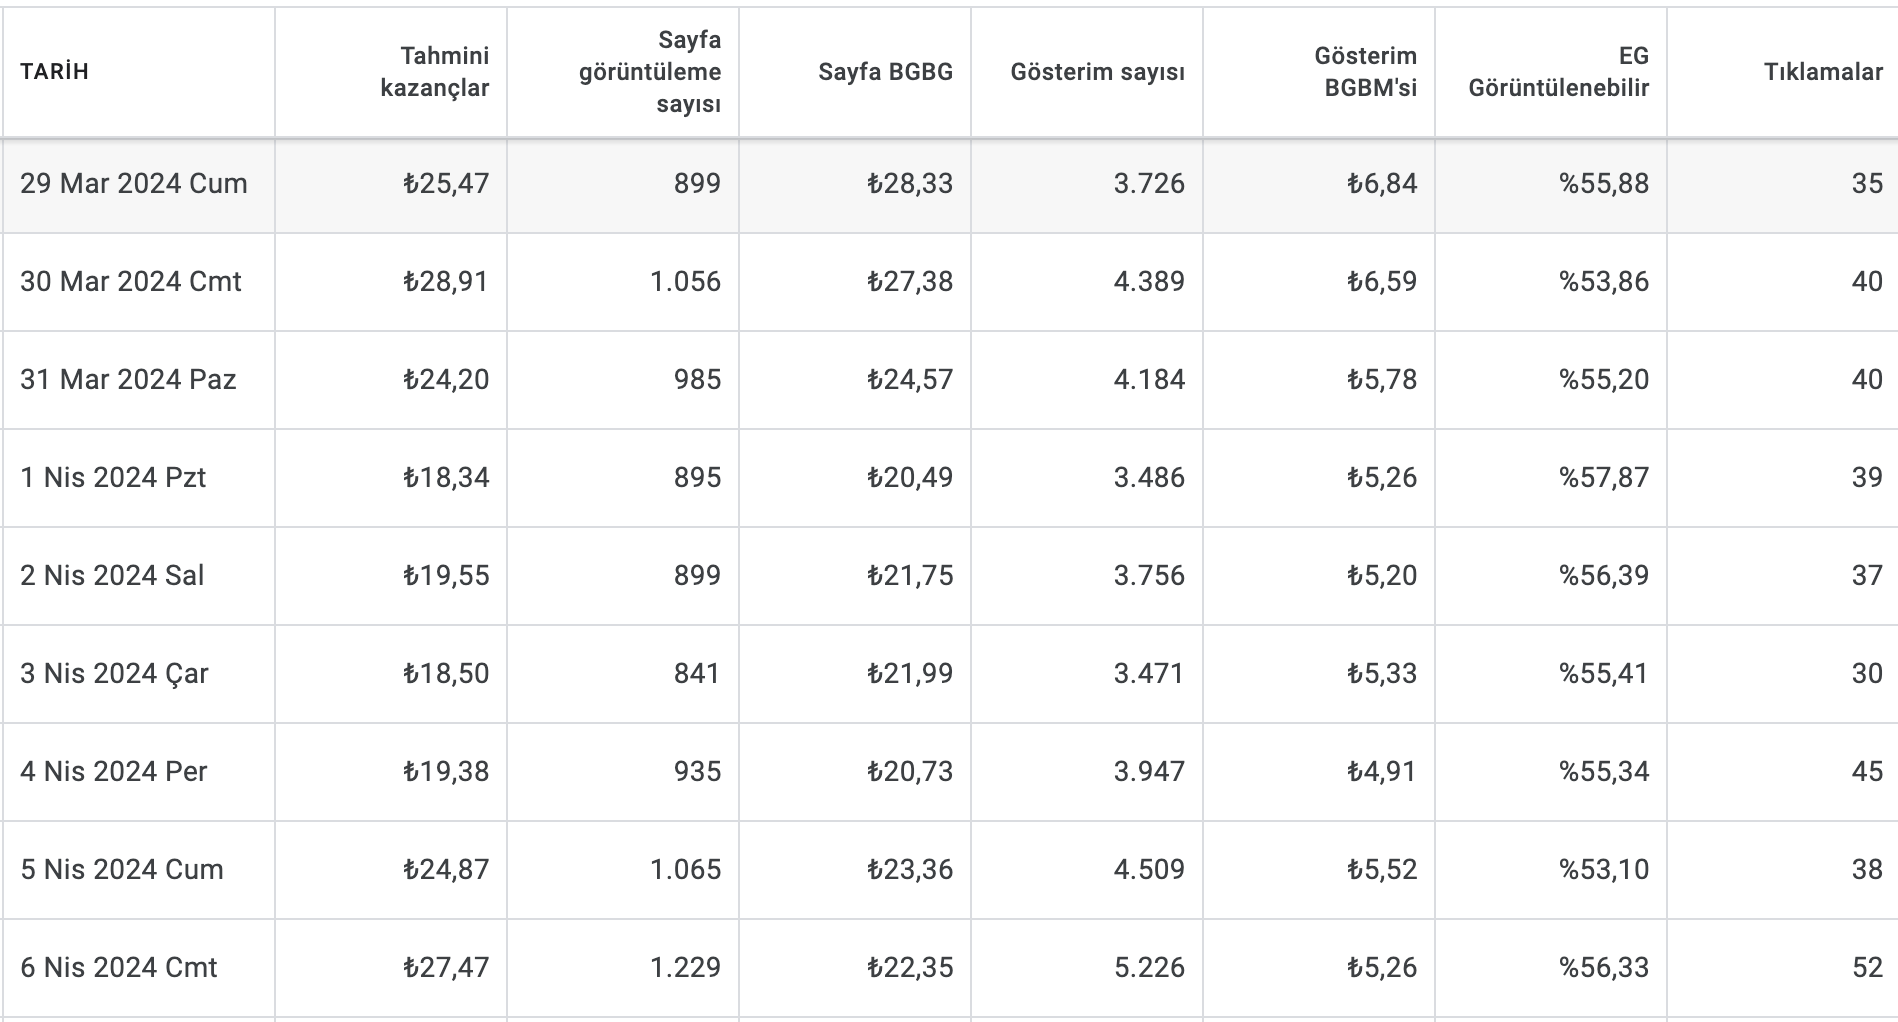Click the EG Görüntülenebilir column header
Viewport: 1898px width, 1022px height.
pos(1558,72)
